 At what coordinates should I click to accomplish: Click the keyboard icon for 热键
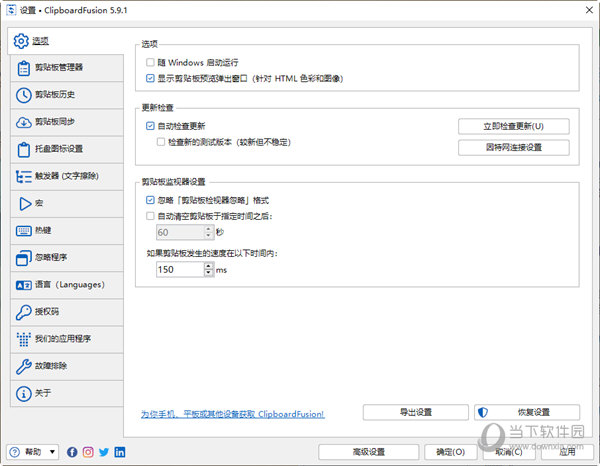[23, 231]
